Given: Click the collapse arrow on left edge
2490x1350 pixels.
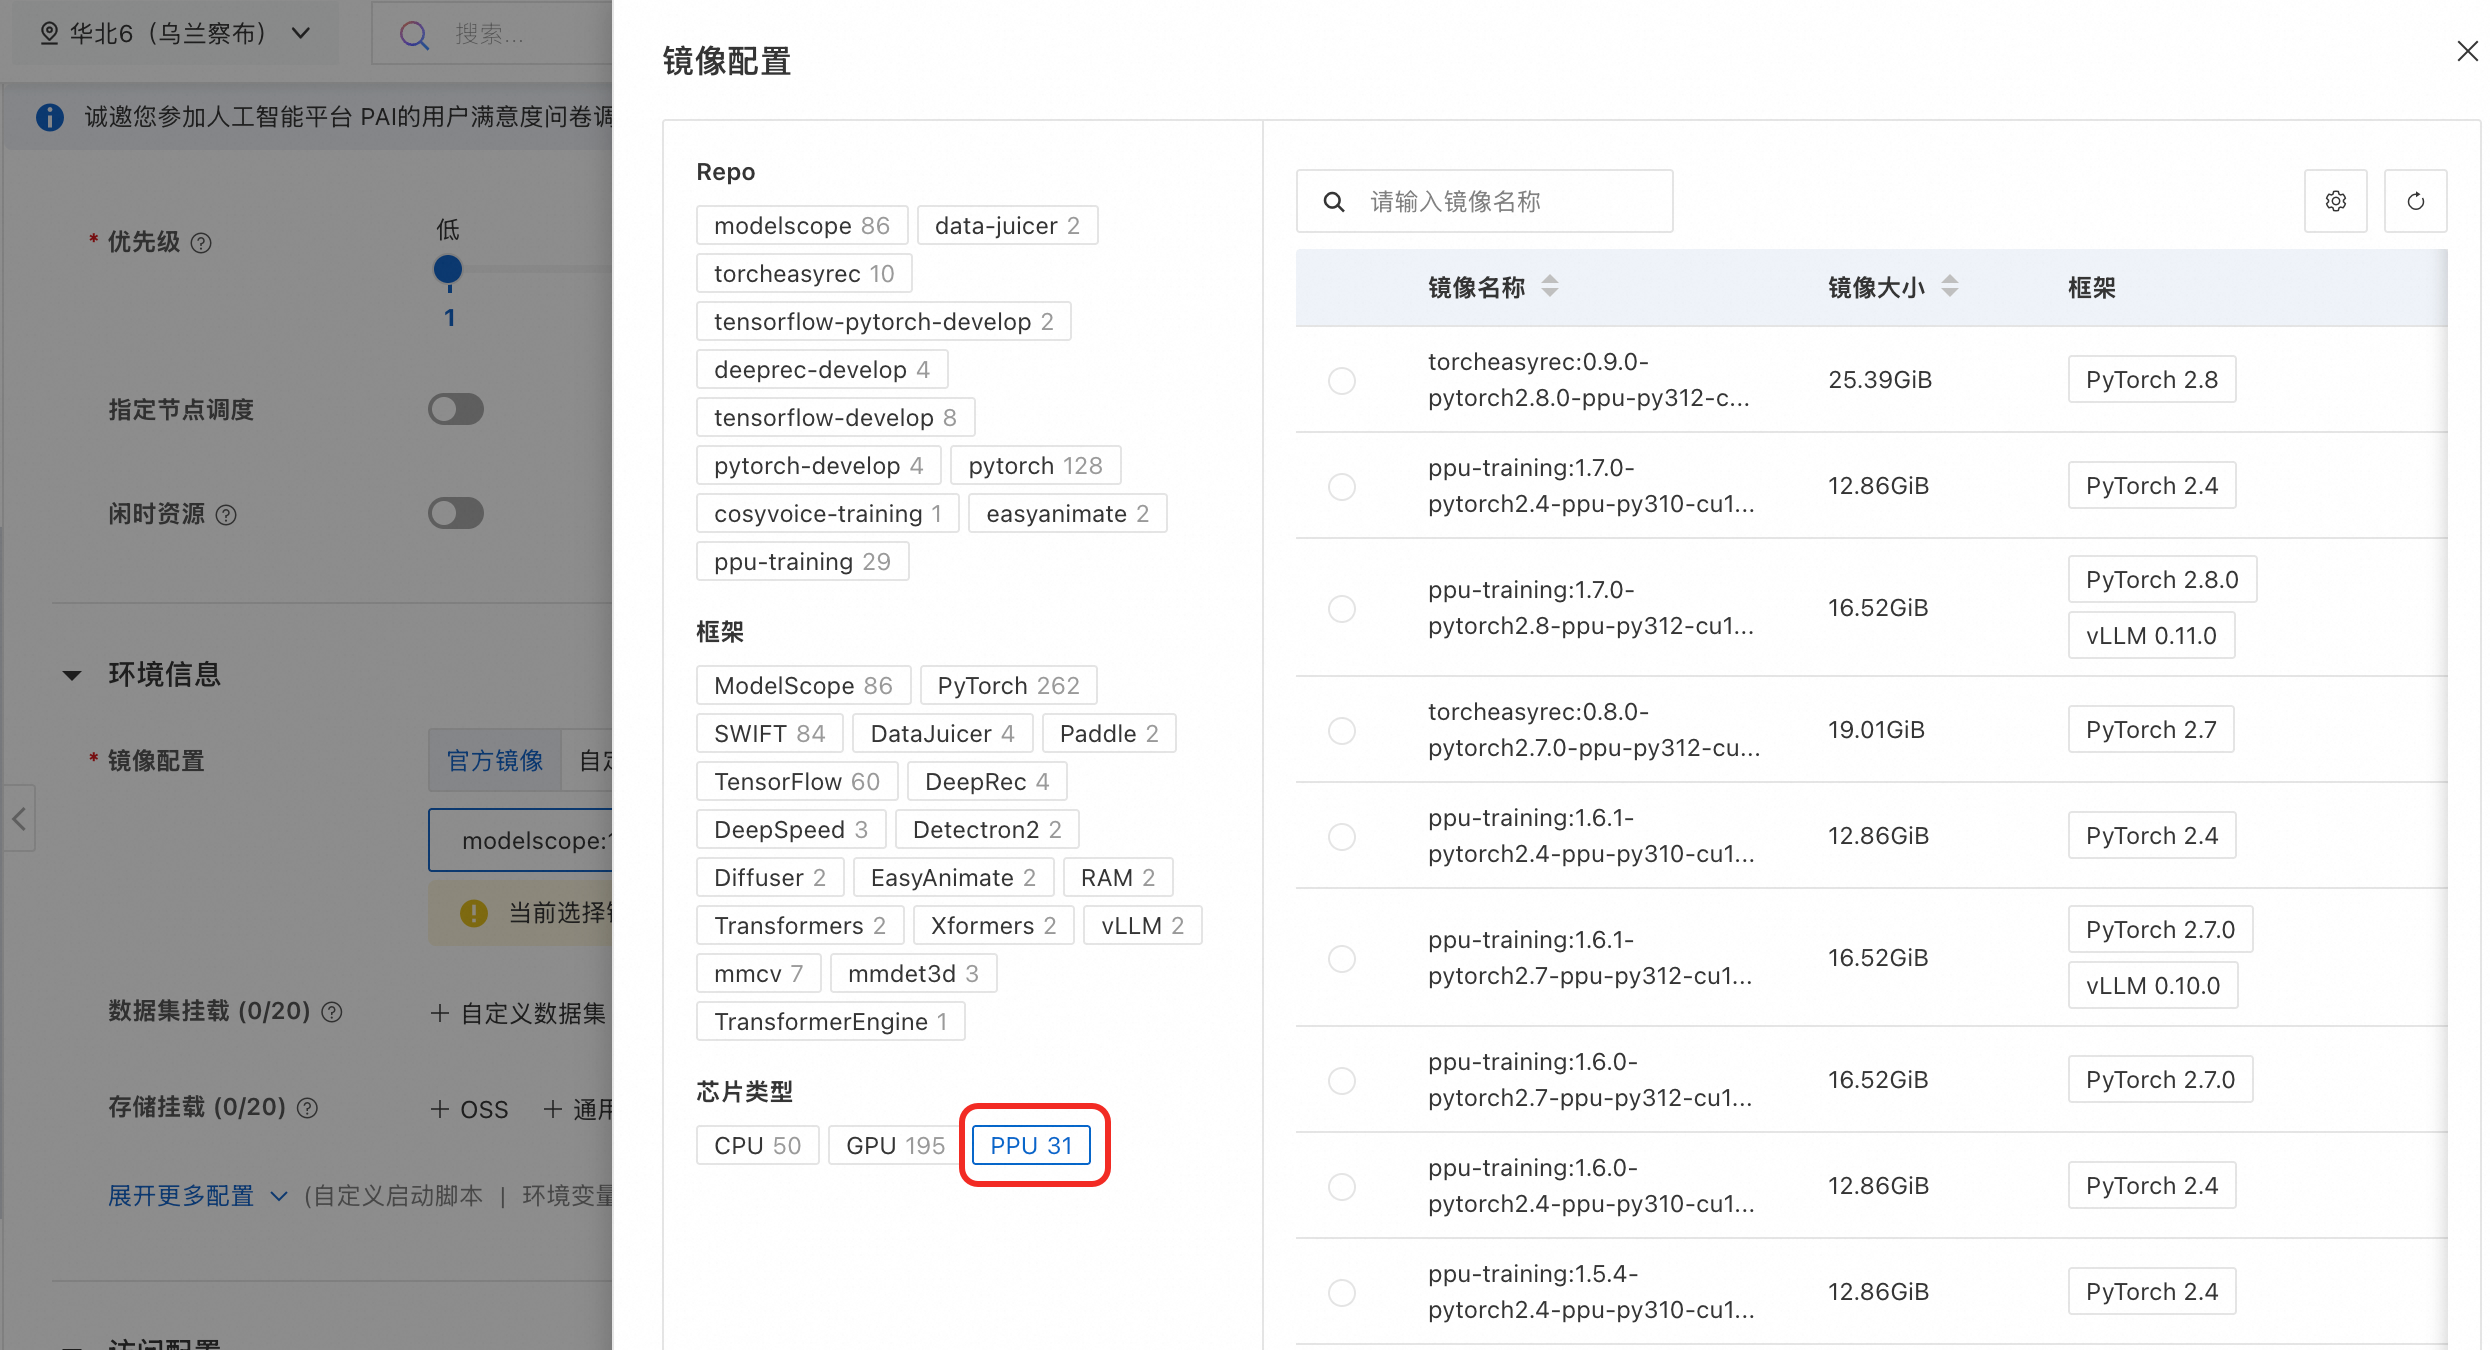Looking at the screenshot, I should [x=19, y=819].
